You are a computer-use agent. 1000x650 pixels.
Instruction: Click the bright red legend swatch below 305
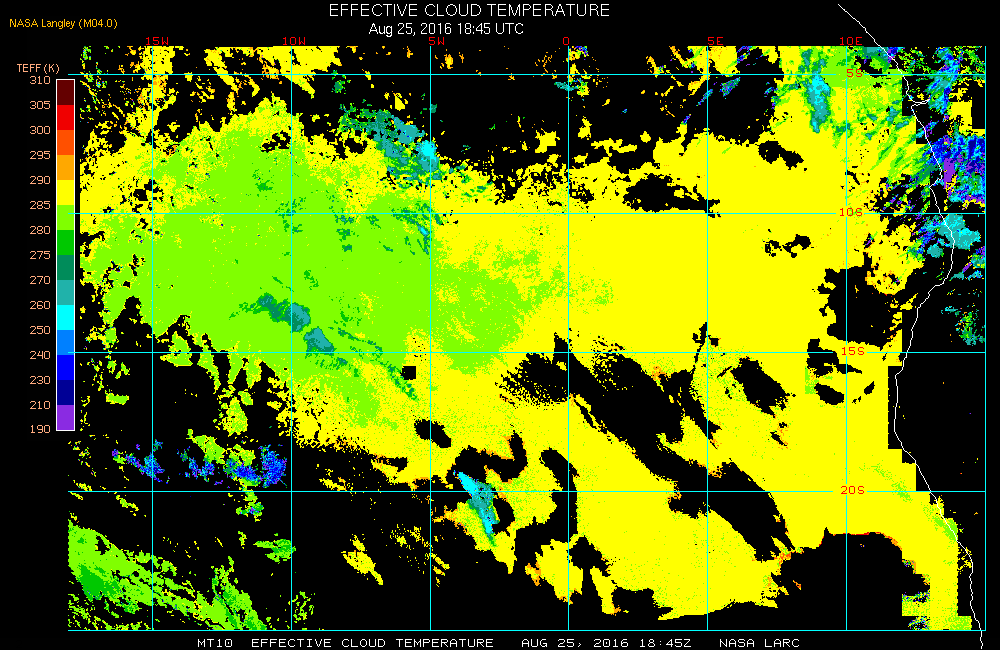click(66, 117)
